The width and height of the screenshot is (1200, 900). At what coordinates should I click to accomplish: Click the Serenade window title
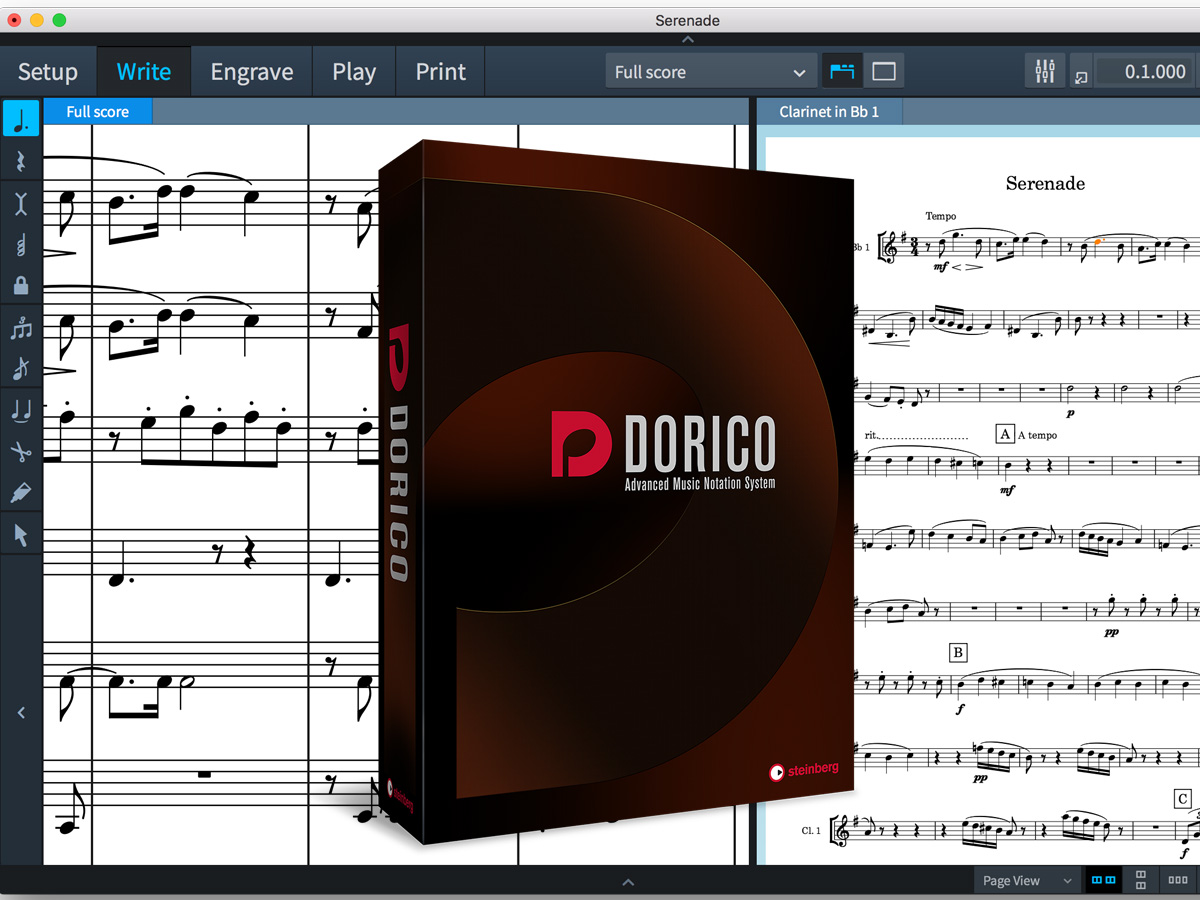coord(687,20)
